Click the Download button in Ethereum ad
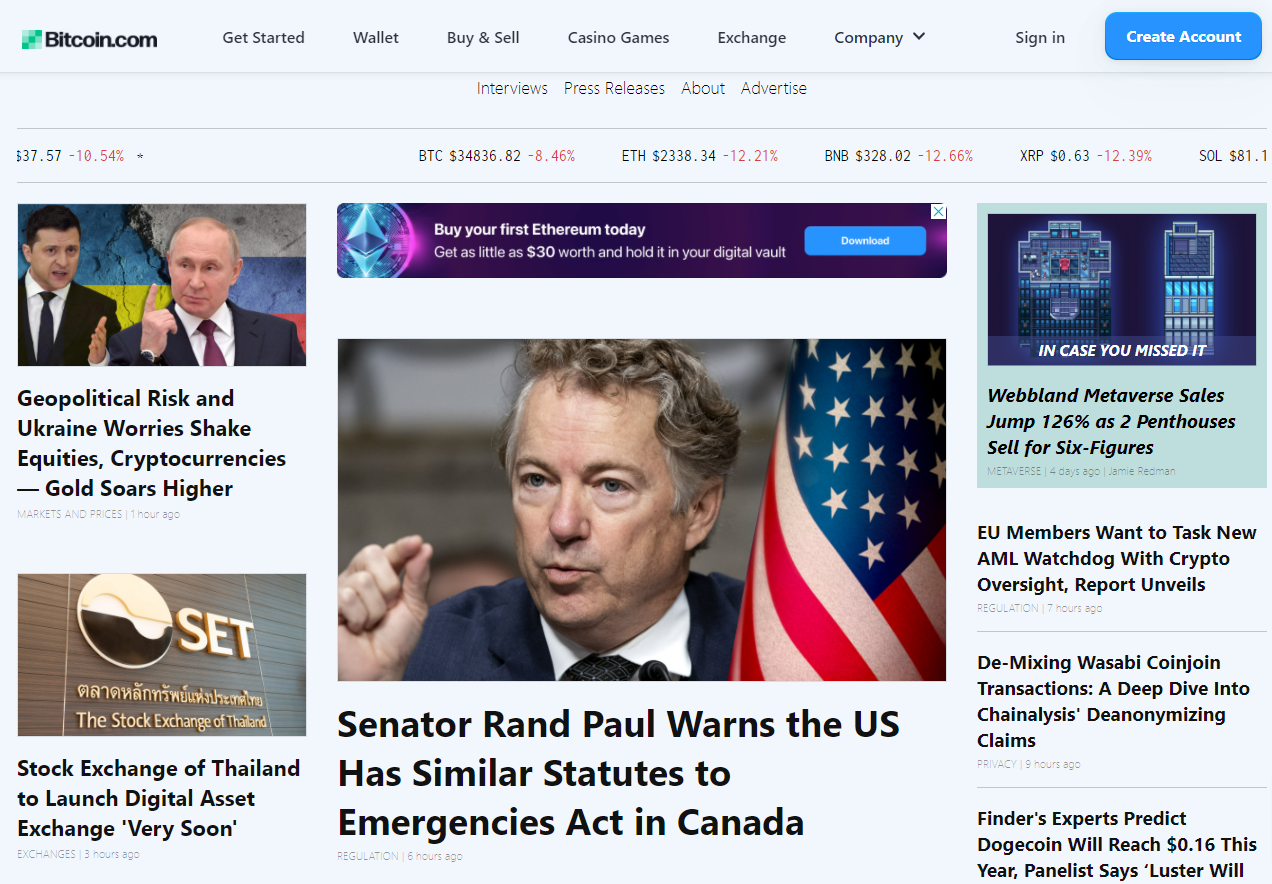Screen dimensions: 1272x884 (865, 241)
